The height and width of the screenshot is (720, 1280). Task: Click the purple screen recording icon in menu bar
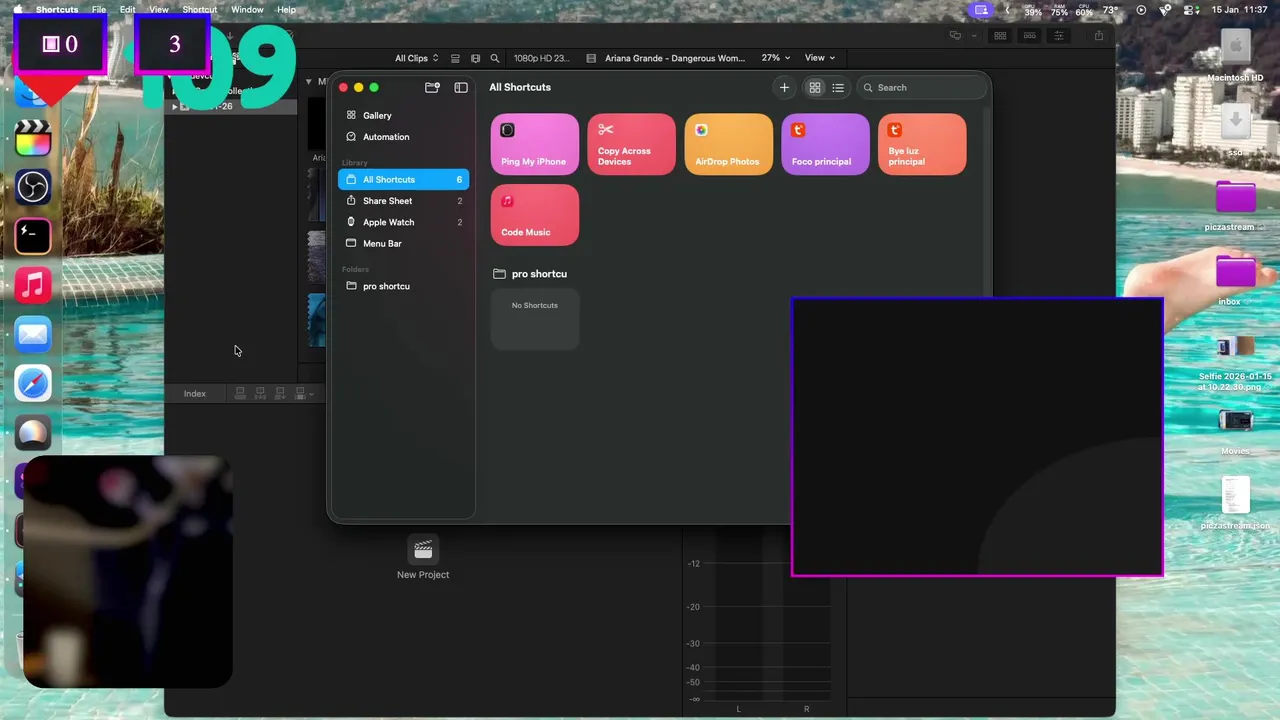point(981,9)
